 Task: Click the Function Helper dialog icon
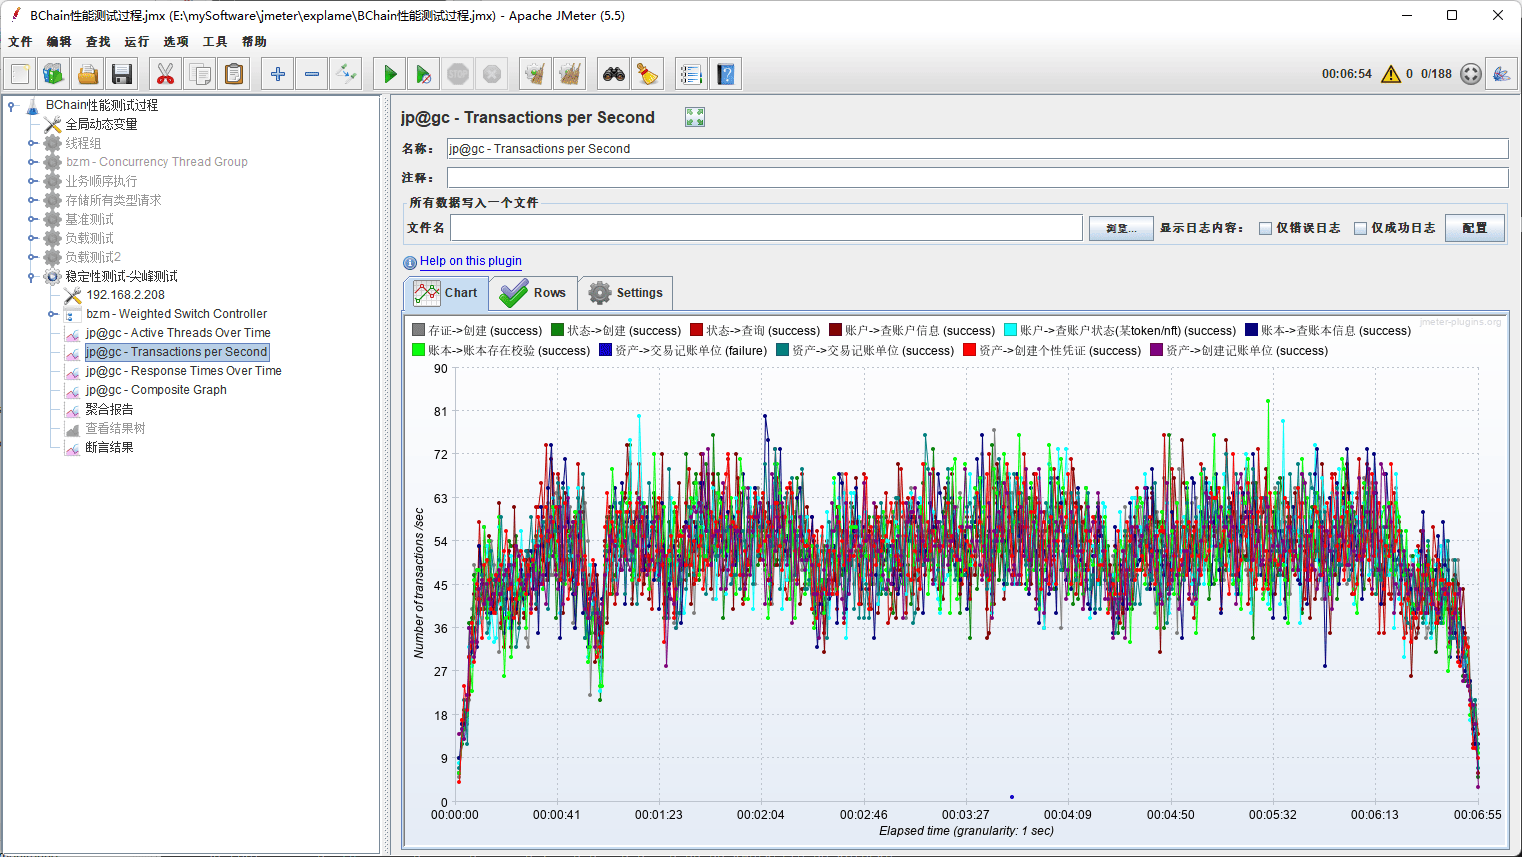[690, 74]
